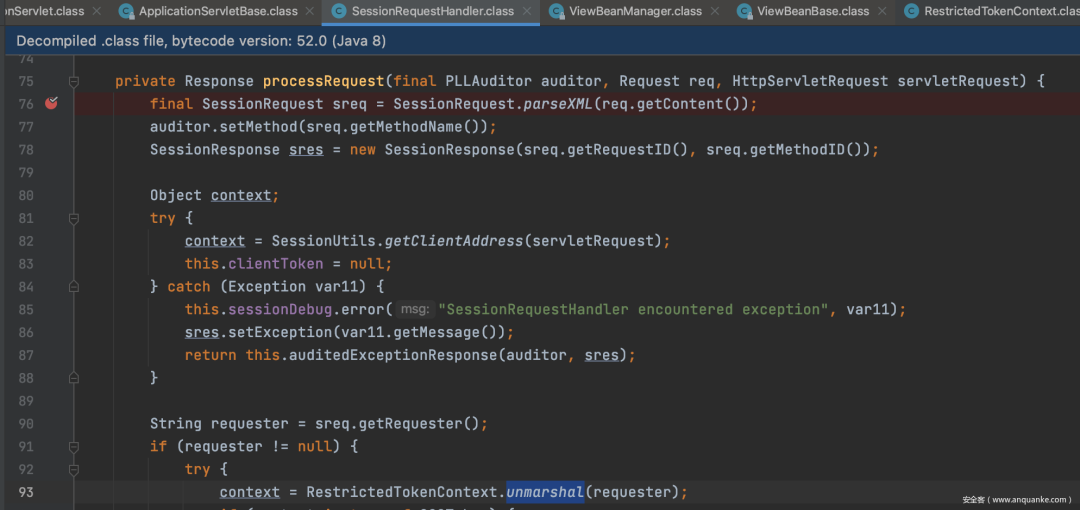Collapse the try block at line 92
The height and width of the screenshot is (510, 1080).
(x=74, y=469)
